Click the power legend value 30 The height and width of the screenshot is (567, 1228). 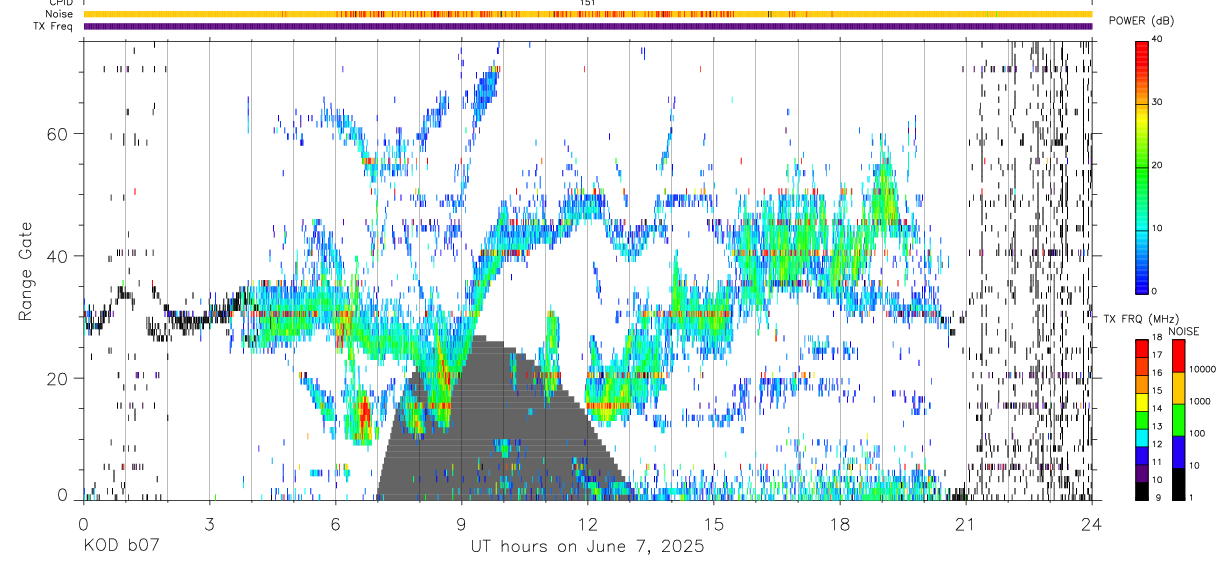pyautogui.click(x=1157, y=103)
